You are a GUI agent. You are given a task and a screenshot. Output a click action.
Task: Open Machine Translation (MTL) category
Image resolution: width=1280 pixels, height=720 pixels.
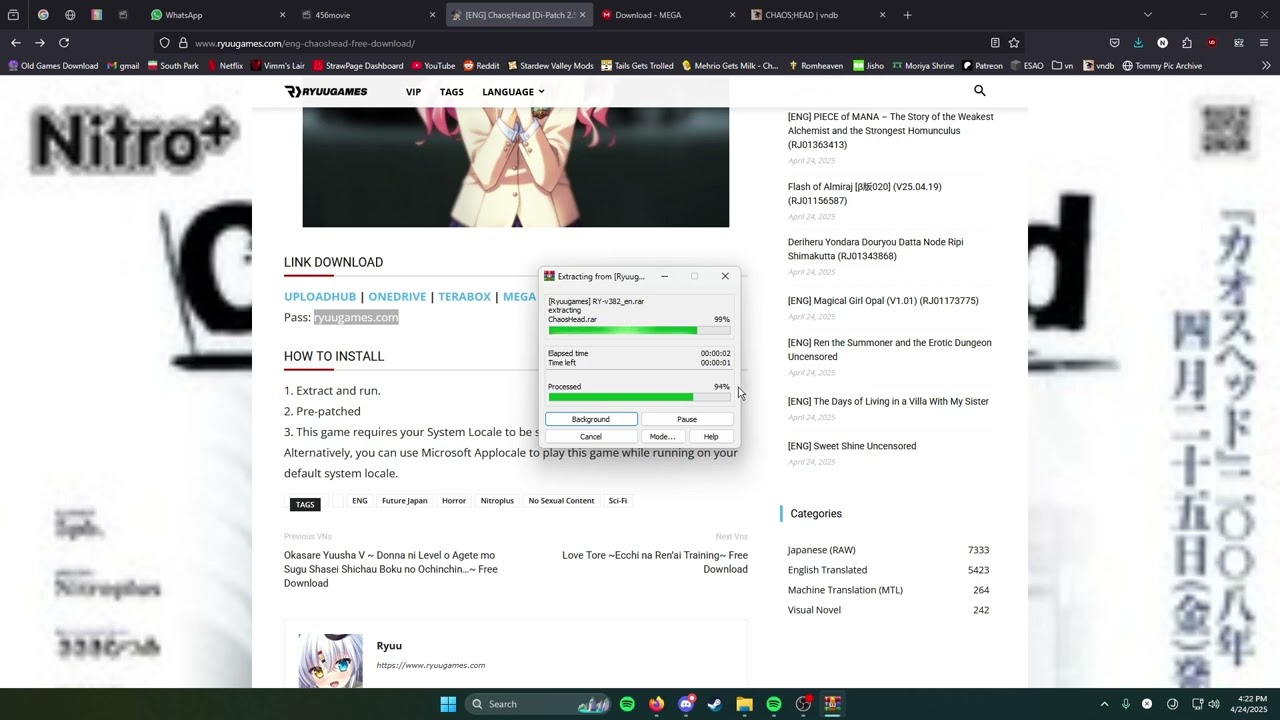click(x=845, y=590)
